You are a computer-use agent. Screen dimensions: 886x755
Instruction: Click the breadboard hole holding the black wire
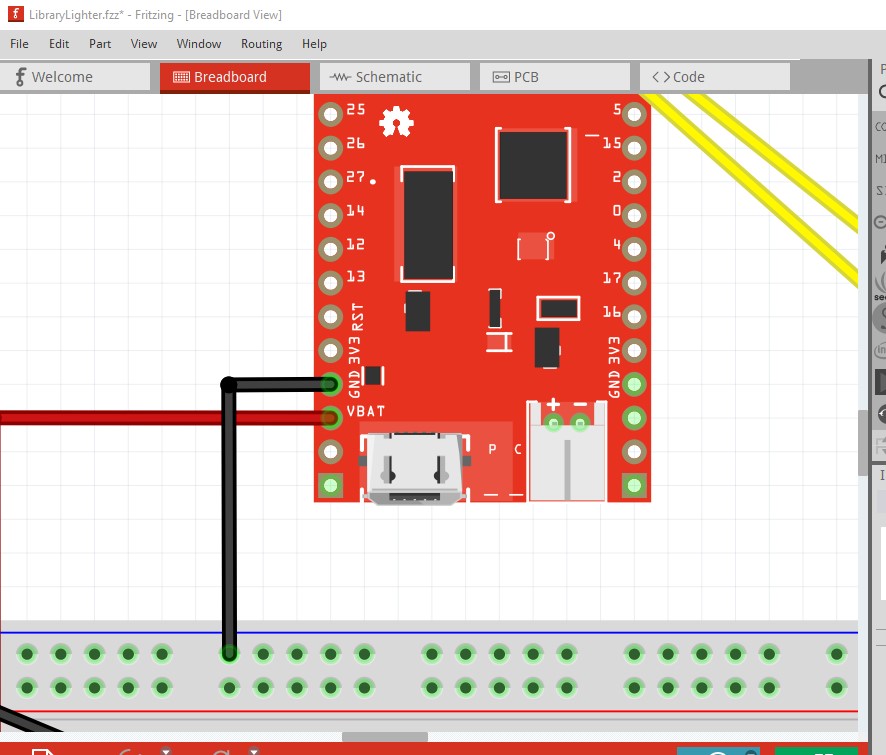click(x=229, y=654)
